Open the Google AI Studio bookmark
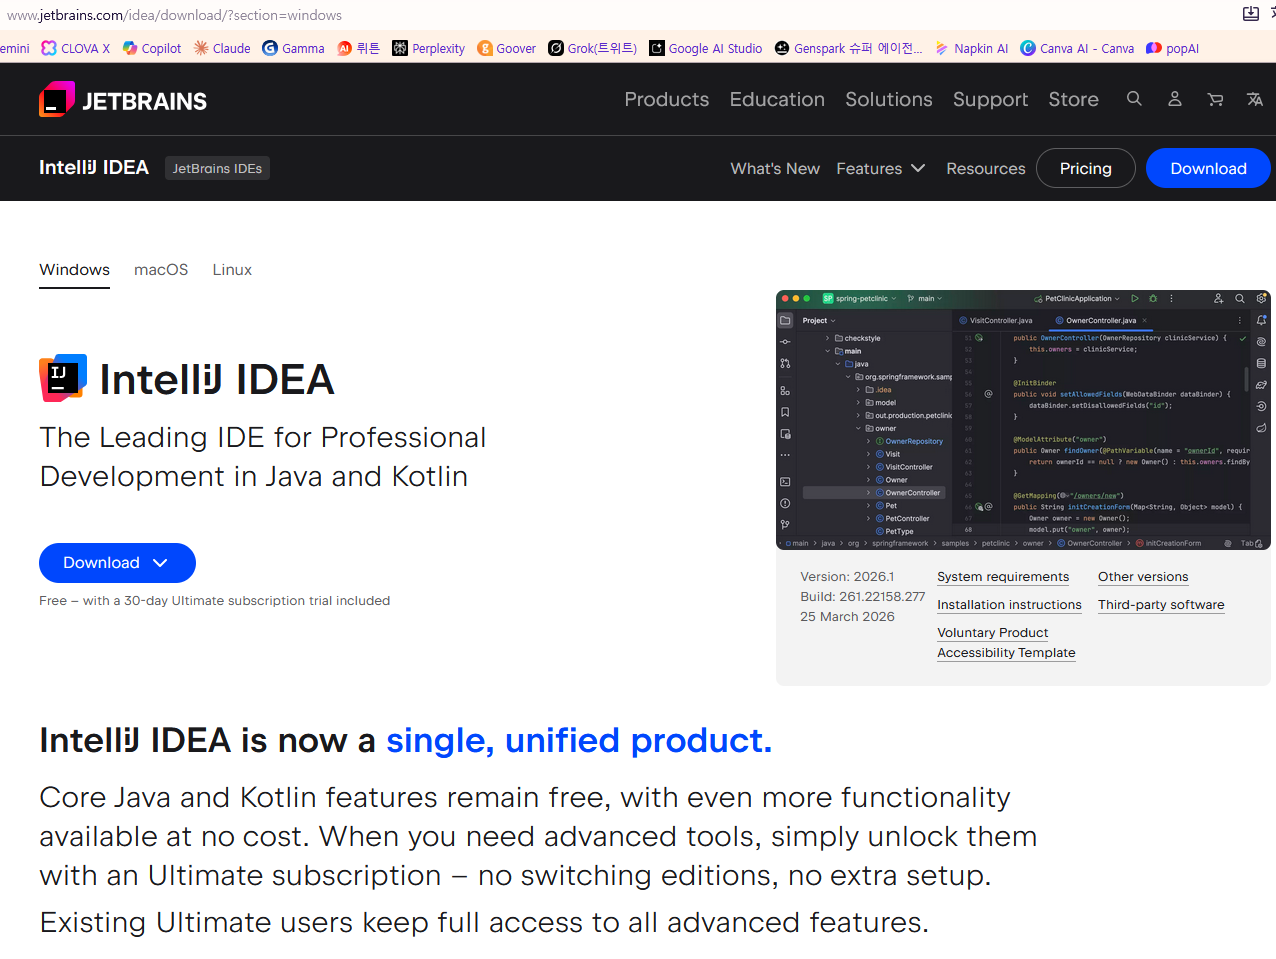This screenshot has height=959, width=1276. [706, 48]
